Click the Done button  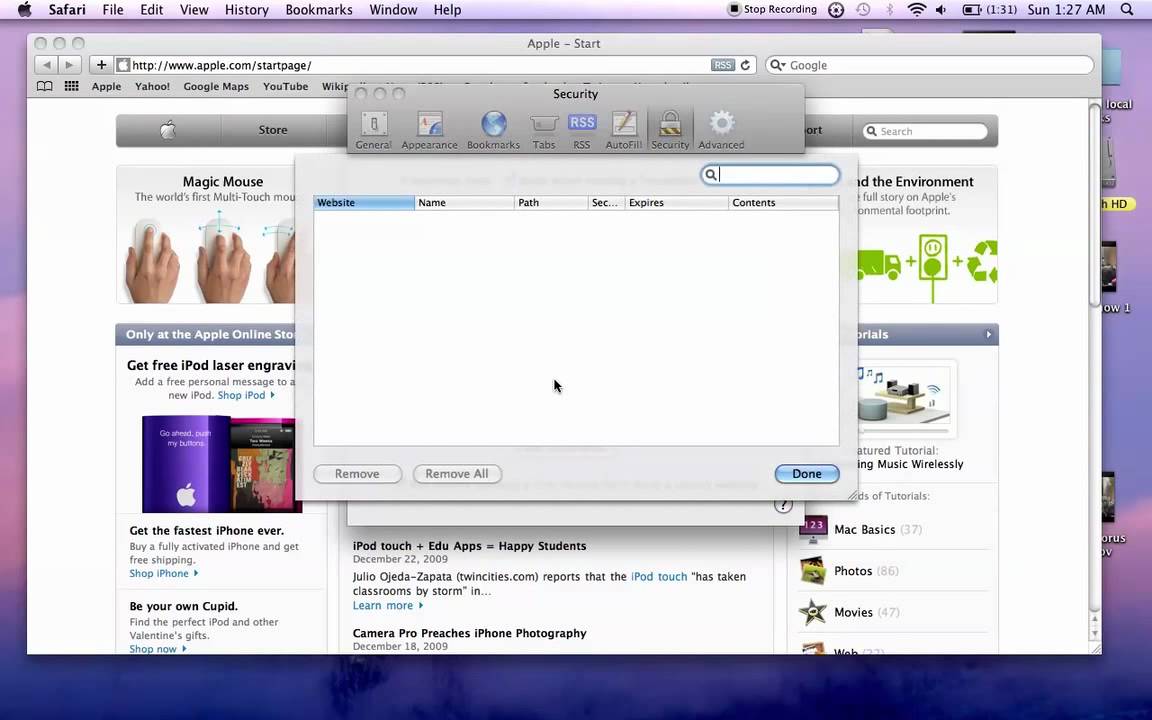807,474
